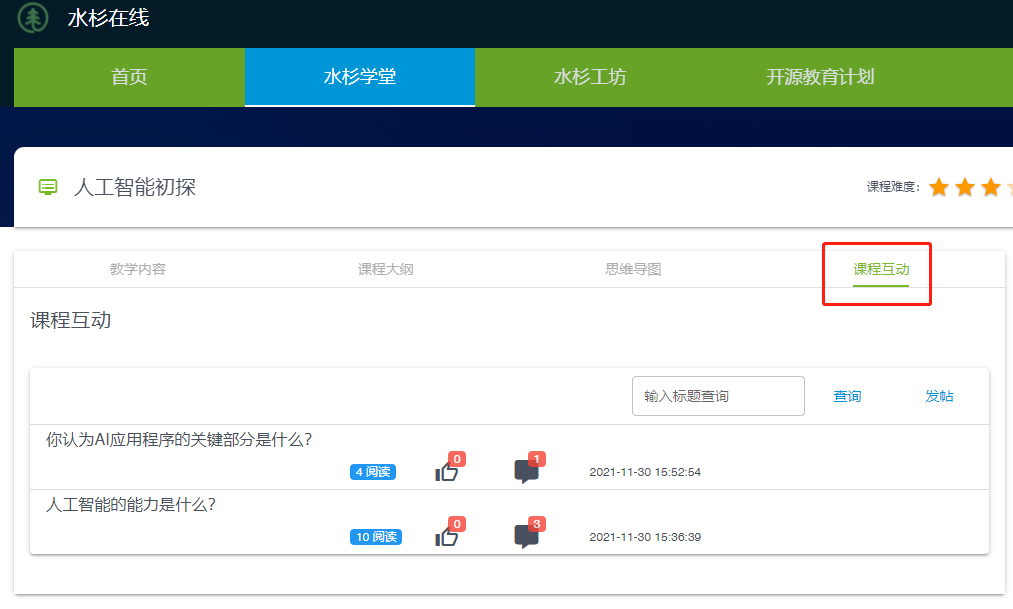Image resolution: width=1013 pixels, height=609 pixels.
Task: Click 发帖 to create a new post
Action: [x=939, y=396]
